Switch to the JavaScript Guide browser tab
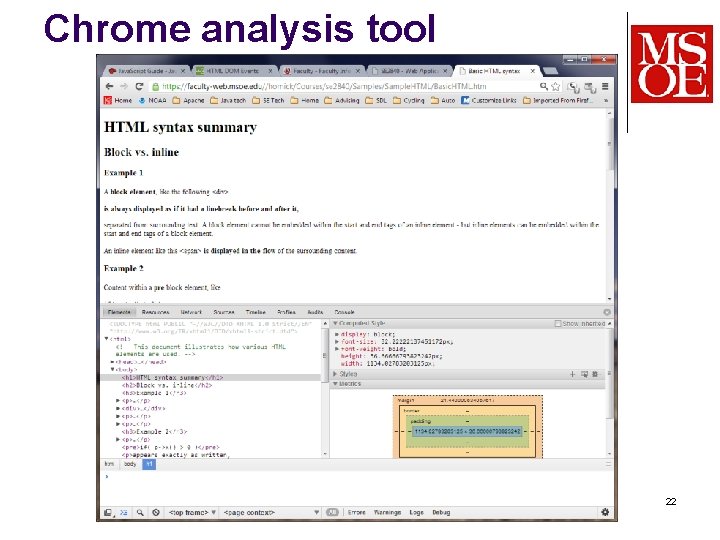This screenshot has width=720, height=540. tap(145, 71)
